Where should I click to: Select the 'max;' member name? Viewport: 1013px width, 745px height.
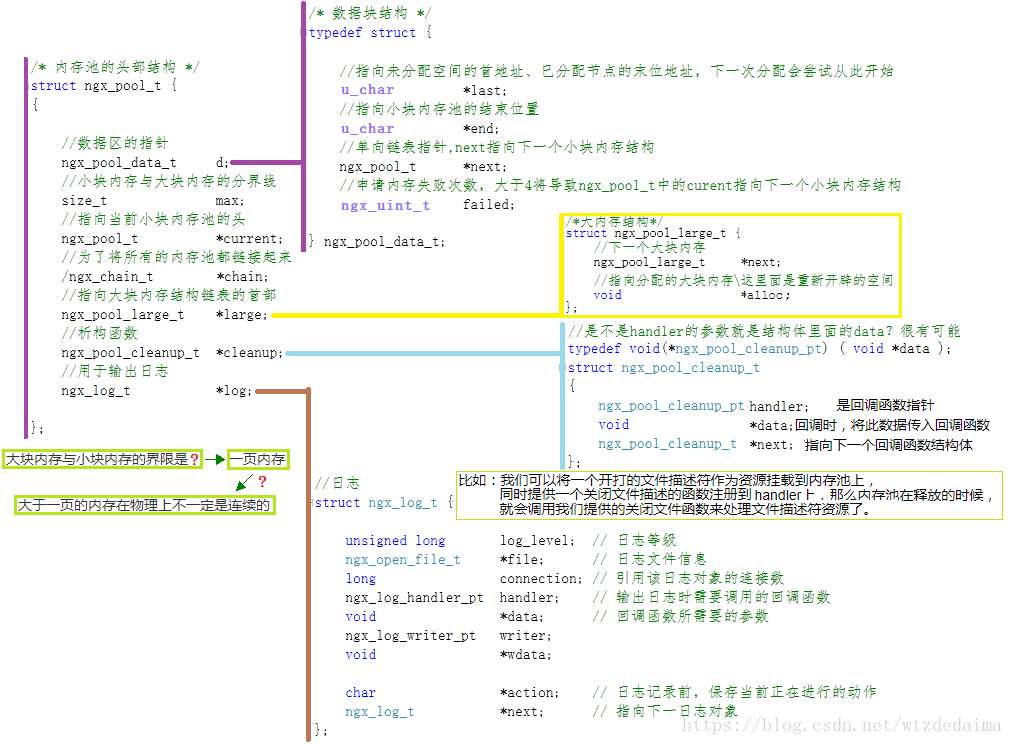tap(229, 201)
